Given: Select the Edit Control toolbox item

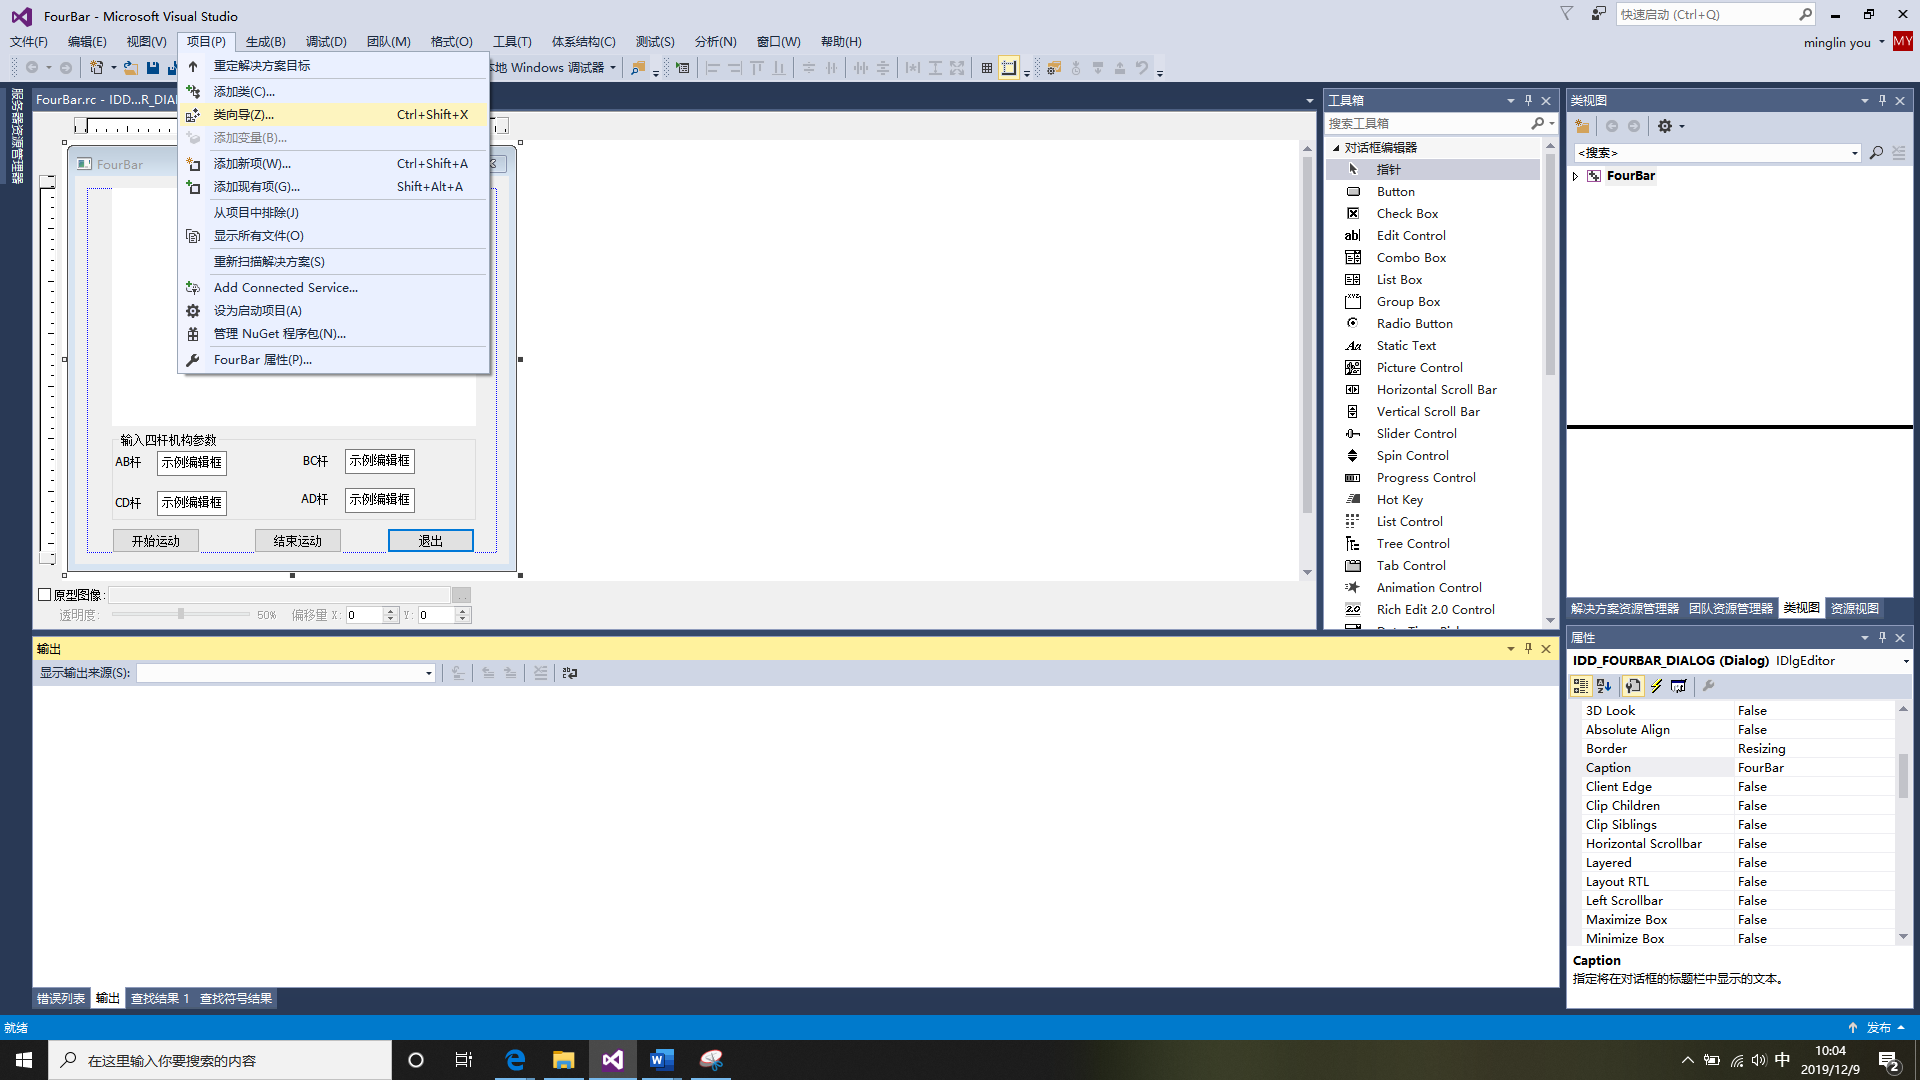Looking at the screenshot, I should click(x=1411, y=235).
